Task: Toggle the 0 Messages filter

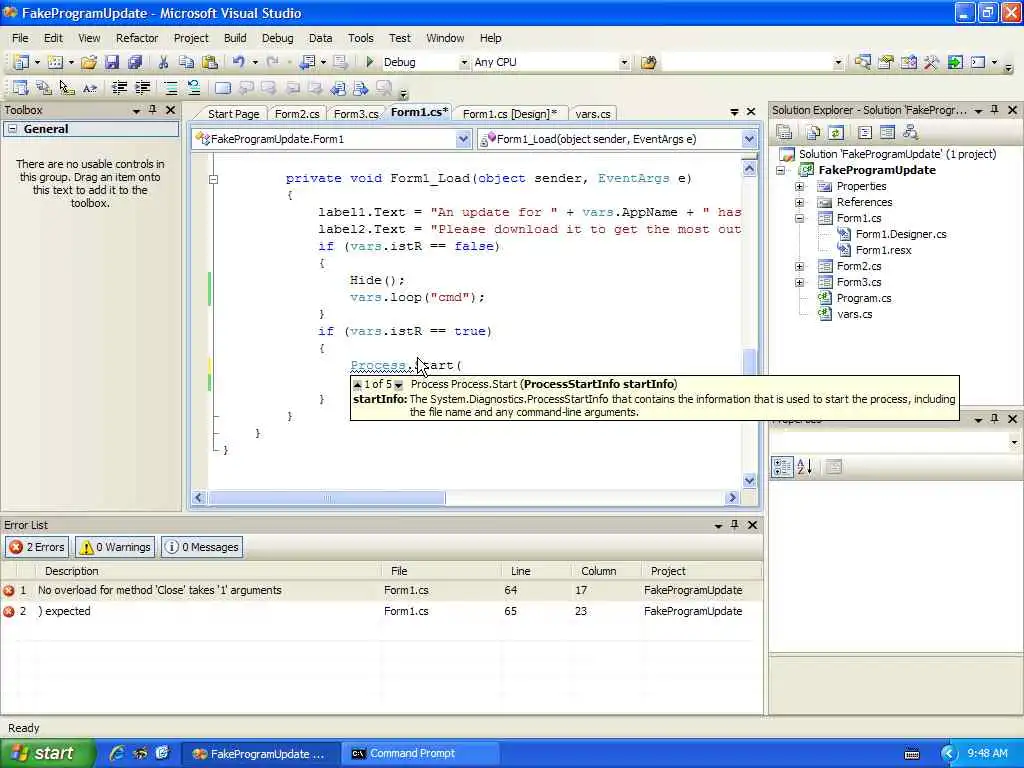Action: (x=202, y=547)
